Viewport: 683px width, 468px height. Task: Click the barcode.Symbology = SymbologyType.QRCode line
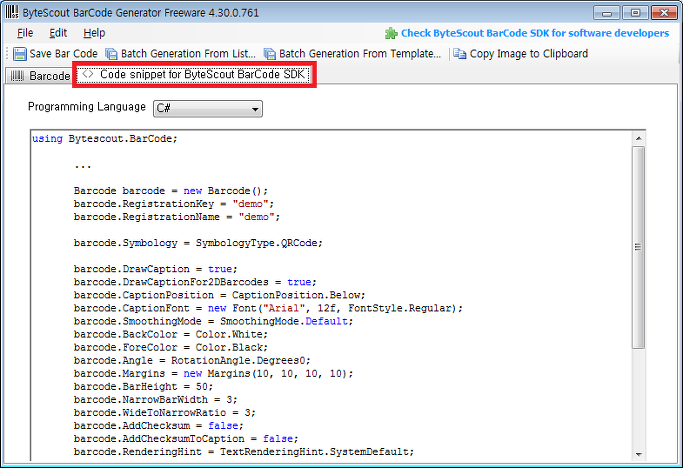(x=198, y=243)
